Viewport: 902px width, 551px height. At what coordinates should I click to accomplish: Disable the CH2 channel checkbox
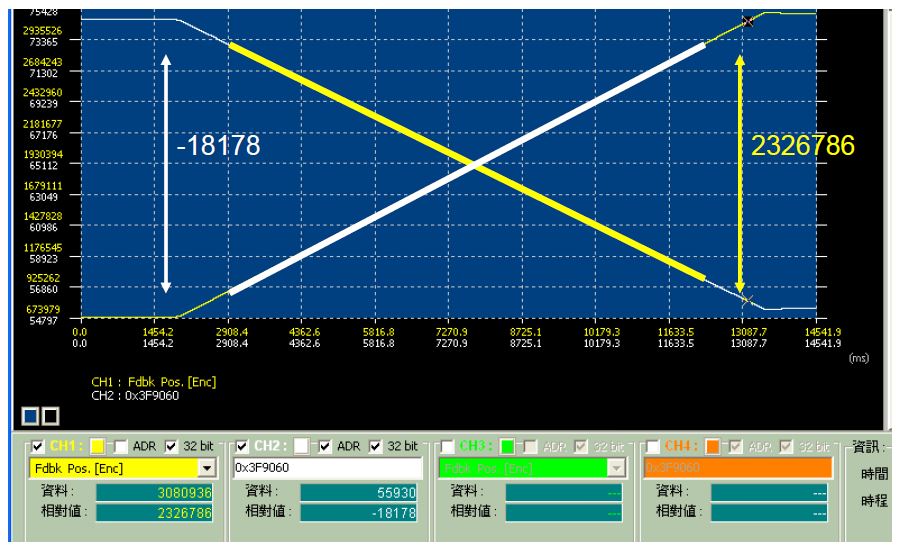tap(240, 445)
